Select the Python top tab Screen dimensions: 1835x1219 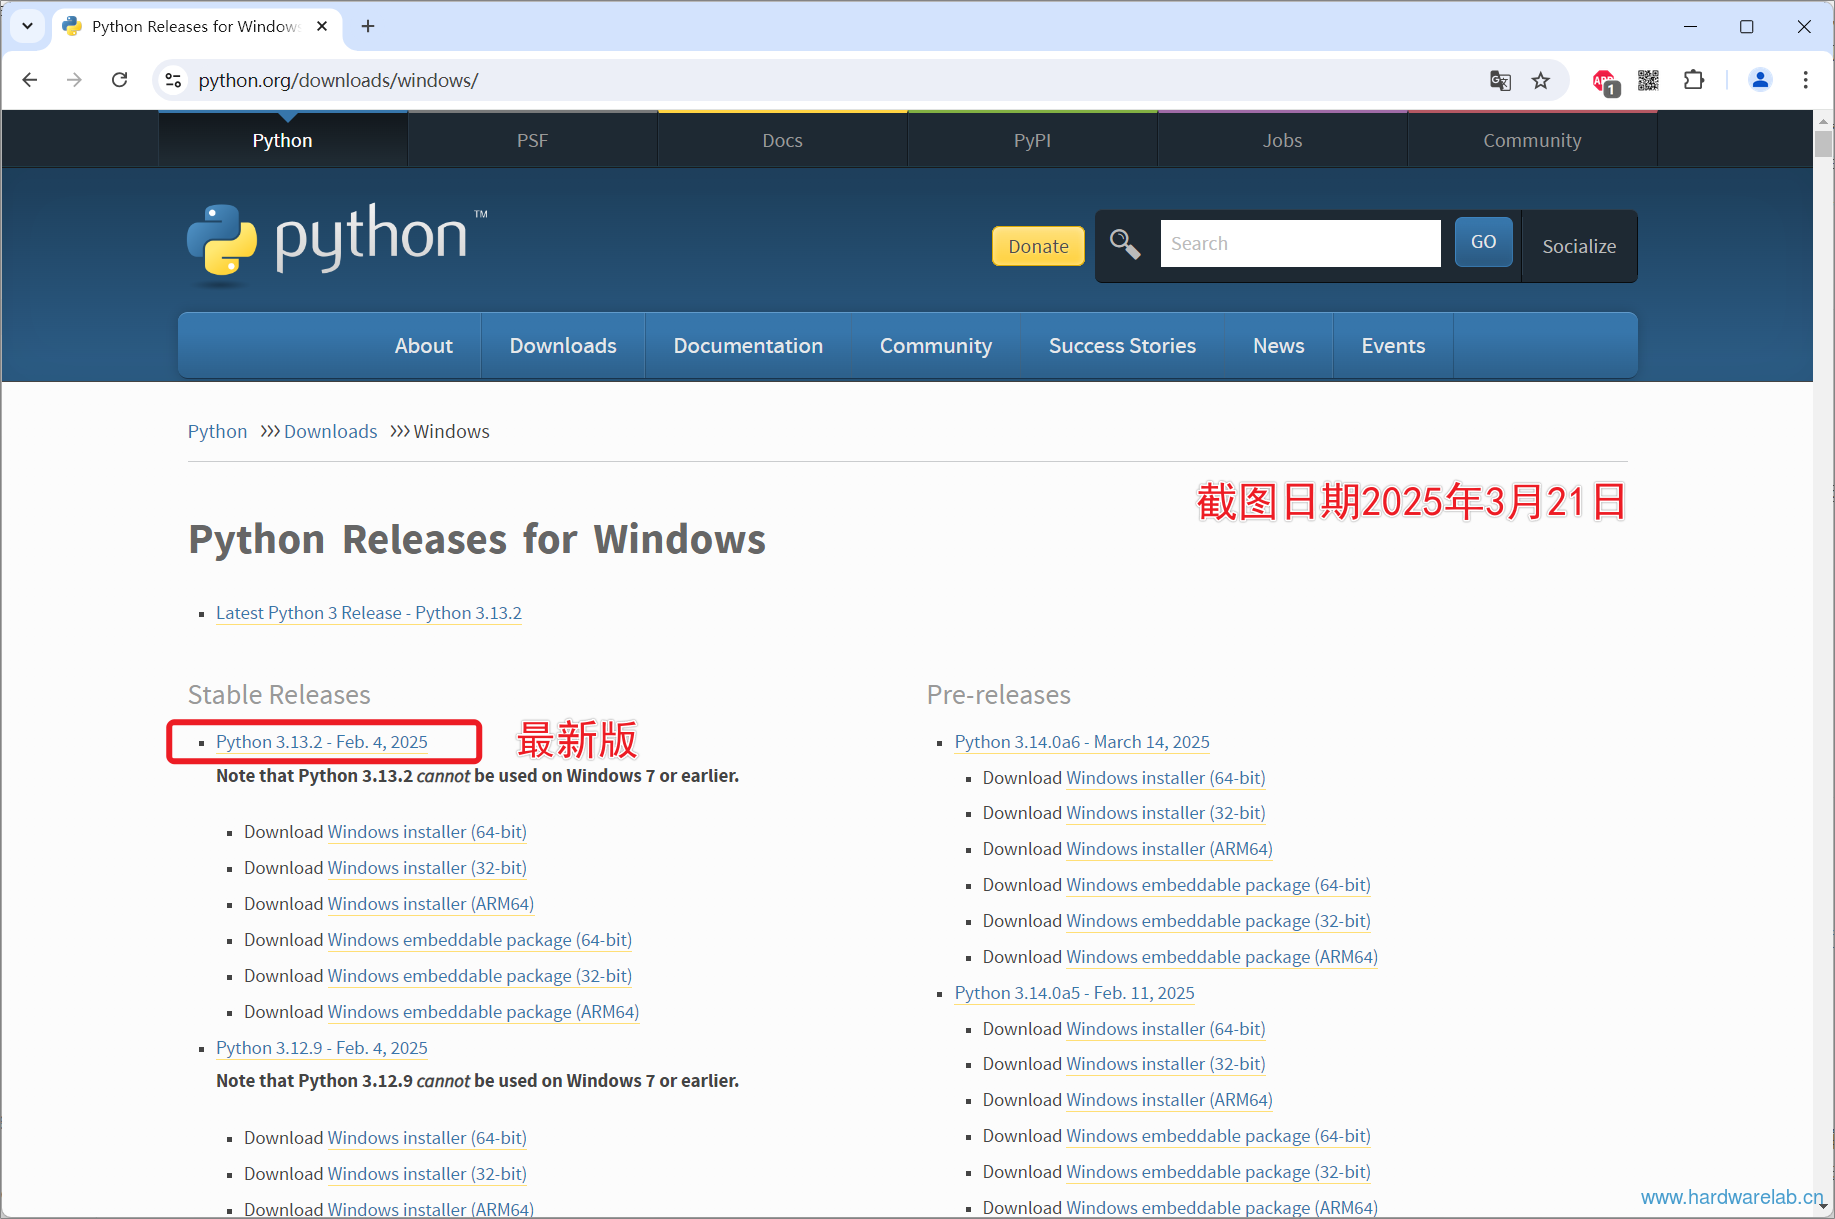pyautogui.click(x=282, y=140)
